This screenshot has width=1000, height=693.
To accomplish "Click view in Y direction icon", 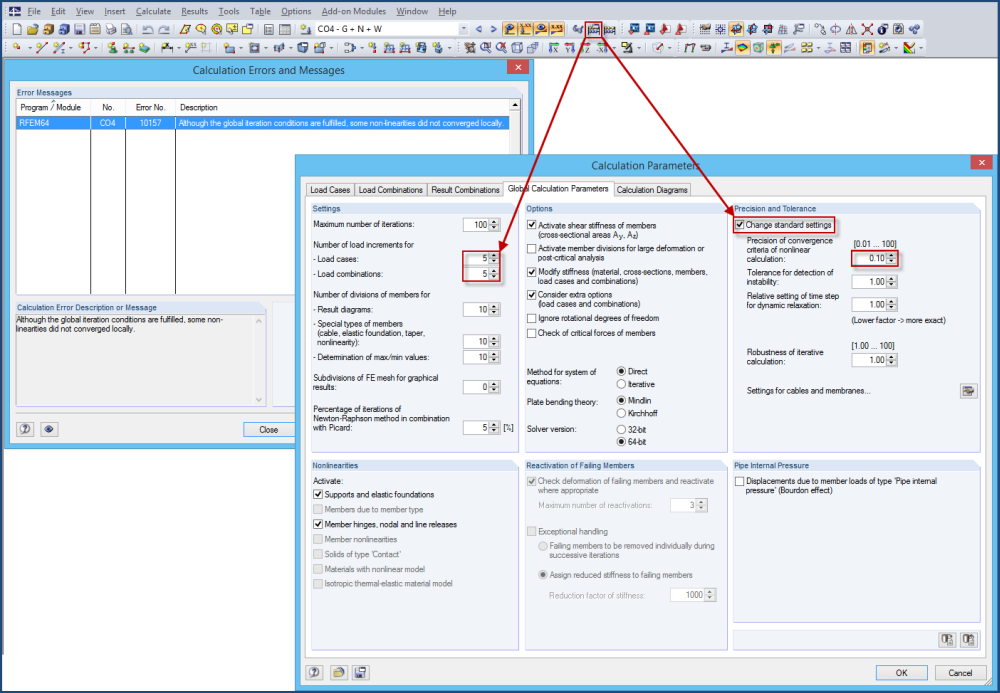I will pyautogui.click(x=570, y=48).
